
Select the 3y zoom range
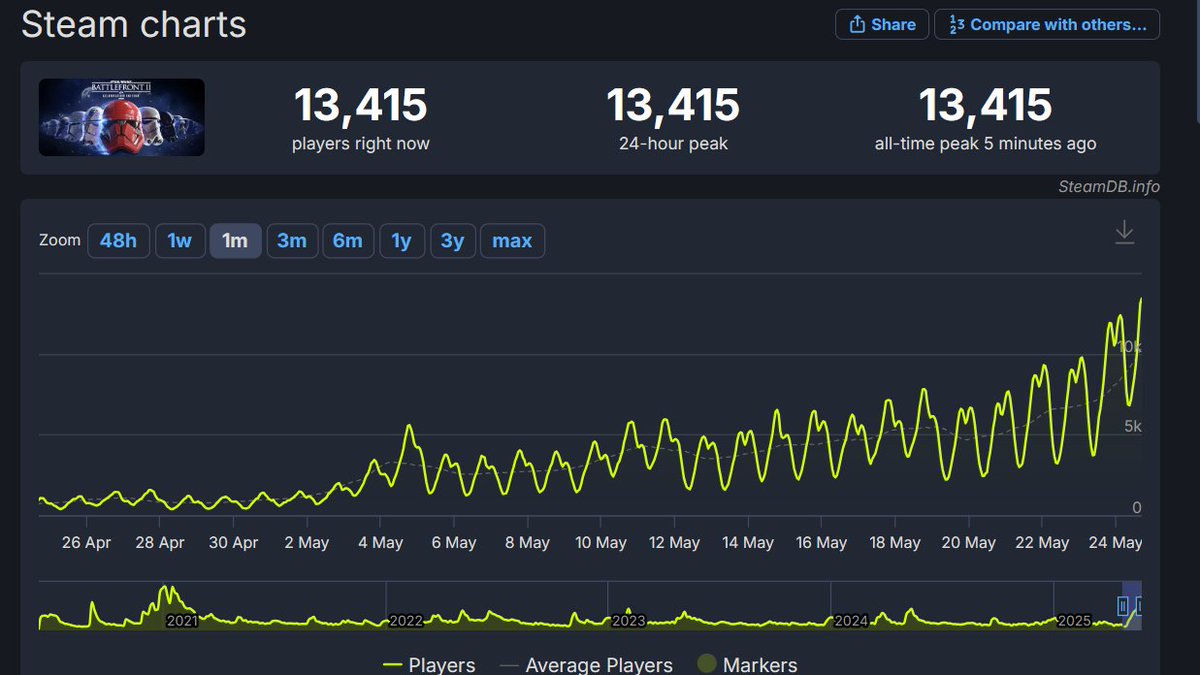(x=453, y=240)
